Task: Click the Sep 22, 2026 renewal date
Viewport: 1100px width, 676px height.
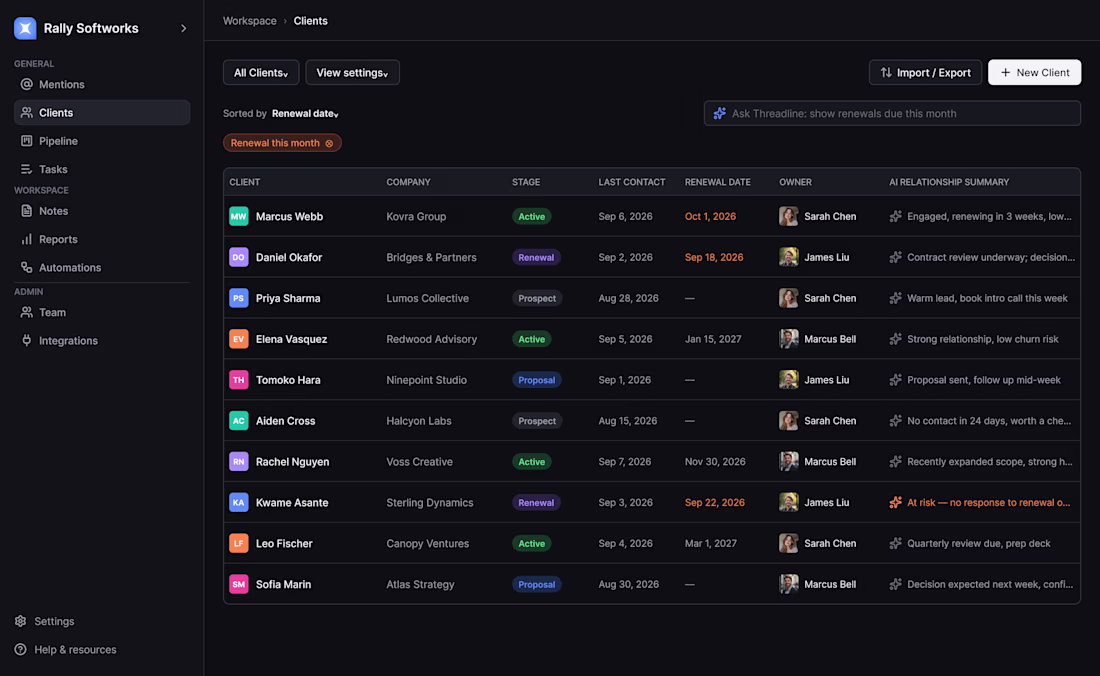Action: 715,502
